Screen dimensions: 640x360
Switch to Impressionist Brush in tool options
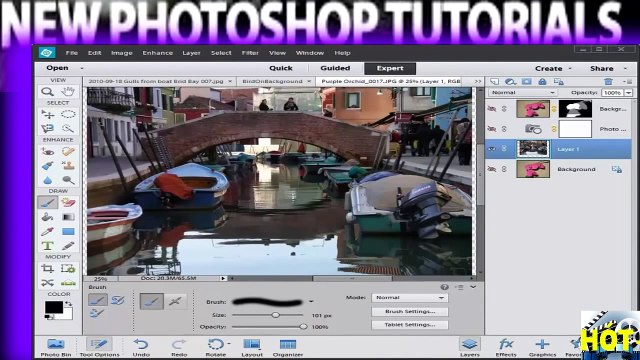(x=118, y=300)
